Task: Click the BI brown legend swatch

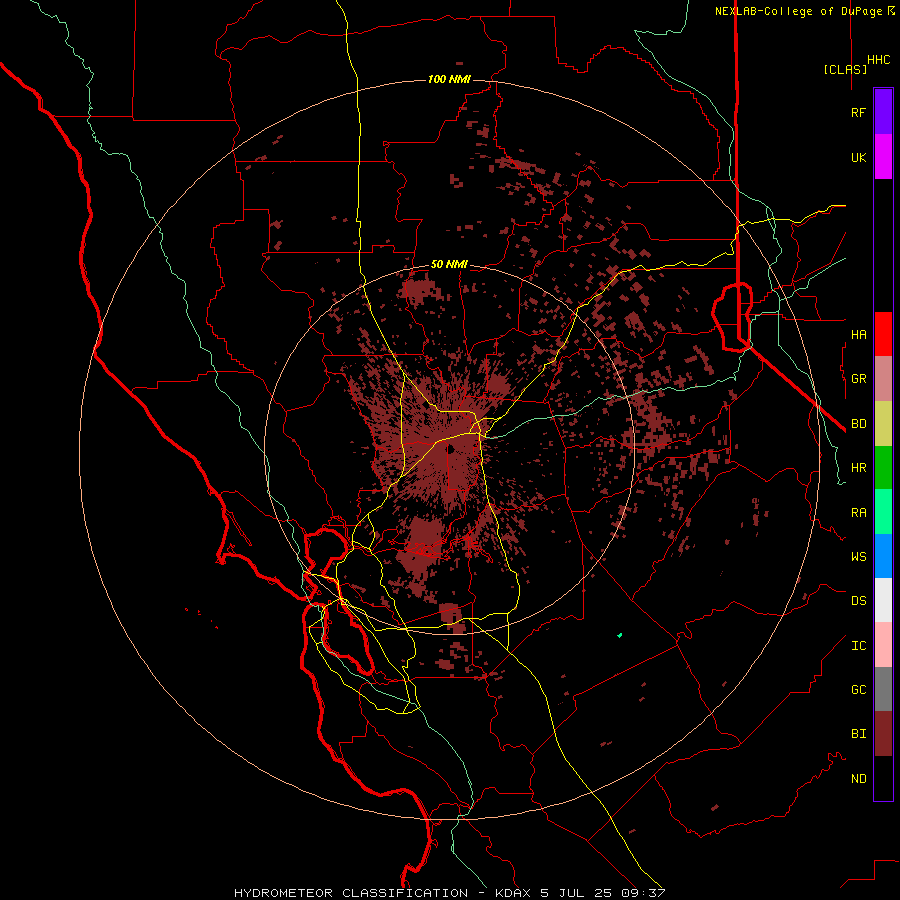Action: point(883,734)
